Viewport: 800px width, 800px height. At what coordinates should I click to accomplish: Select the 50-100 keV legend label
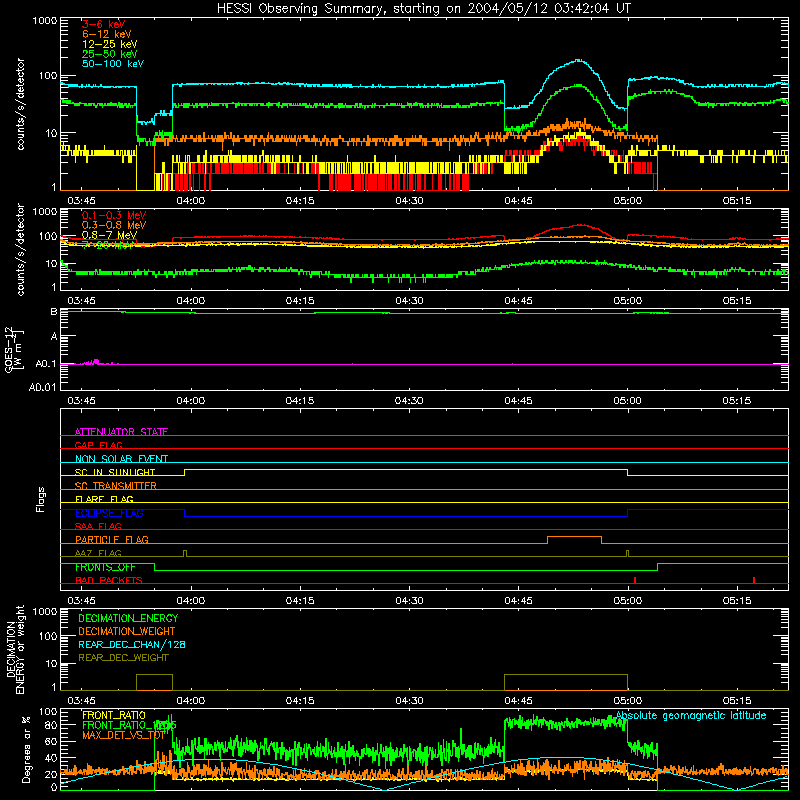click(113, 64)
